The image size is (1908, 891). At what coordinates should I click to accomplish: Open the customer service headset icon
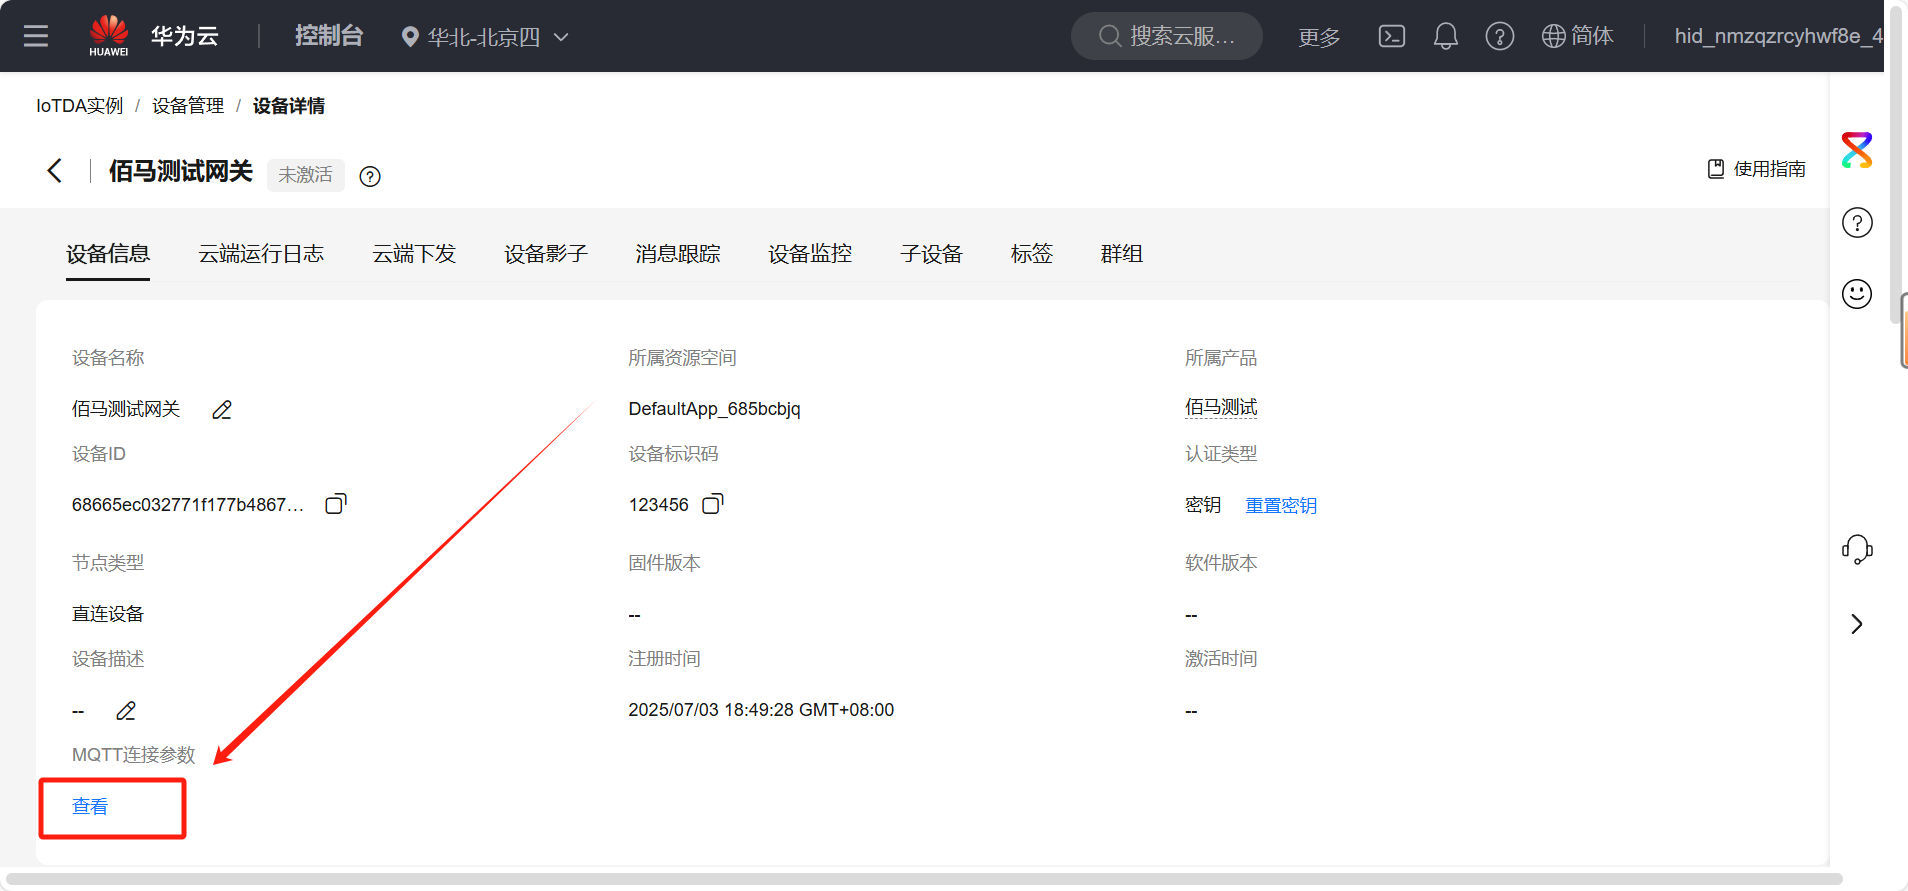pyautogui.click(x=1856, y=549)
